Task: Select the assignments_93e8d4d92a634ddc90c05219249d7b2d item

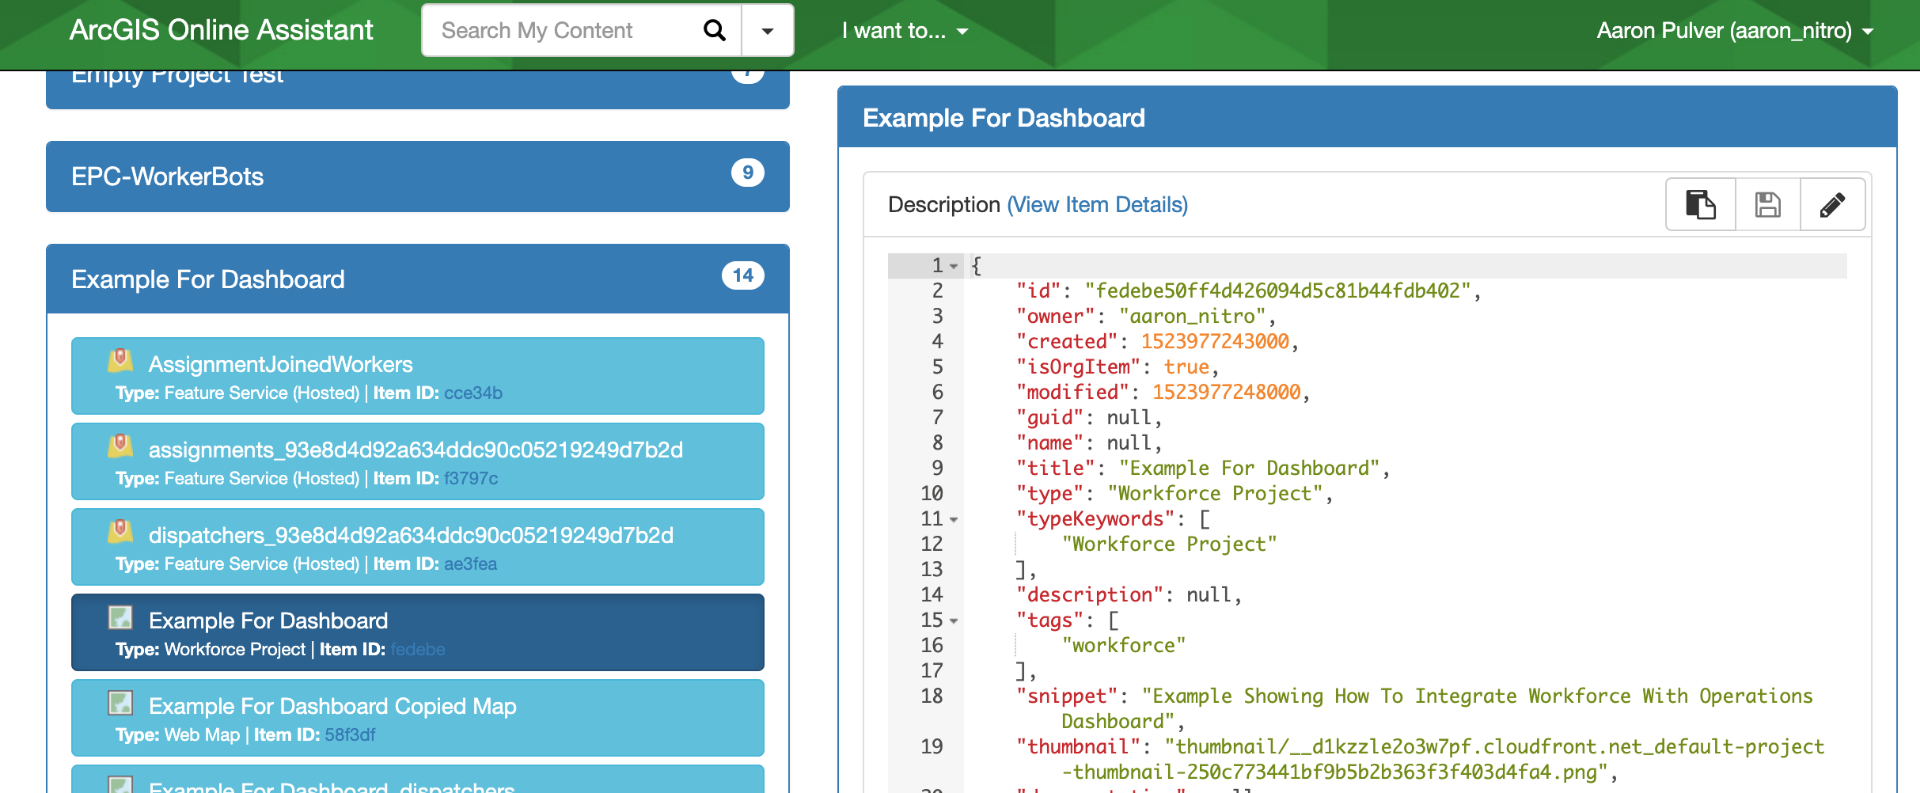Action: point(418,461)
